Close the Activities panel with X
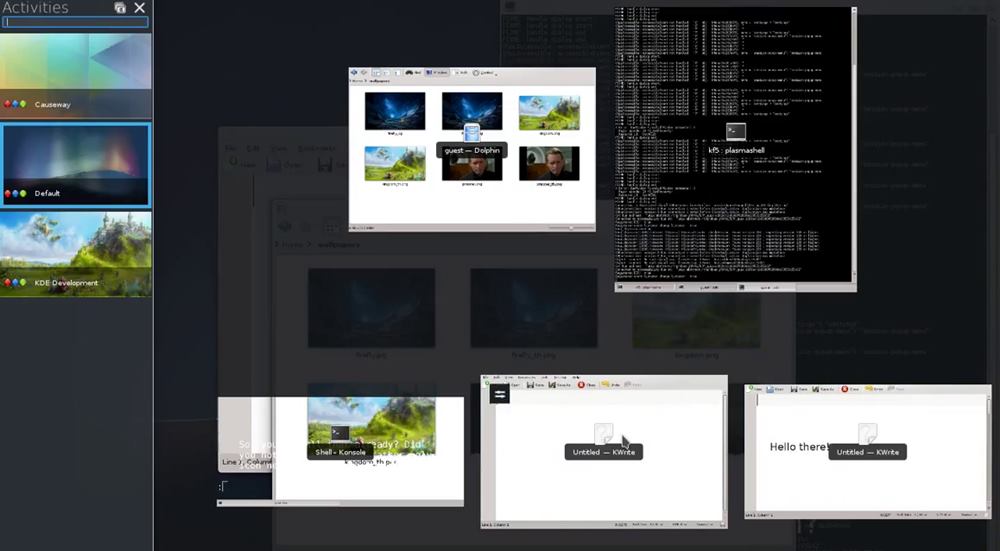The width and height of the screenshot is (1000, 551). [x=140, y=8]
